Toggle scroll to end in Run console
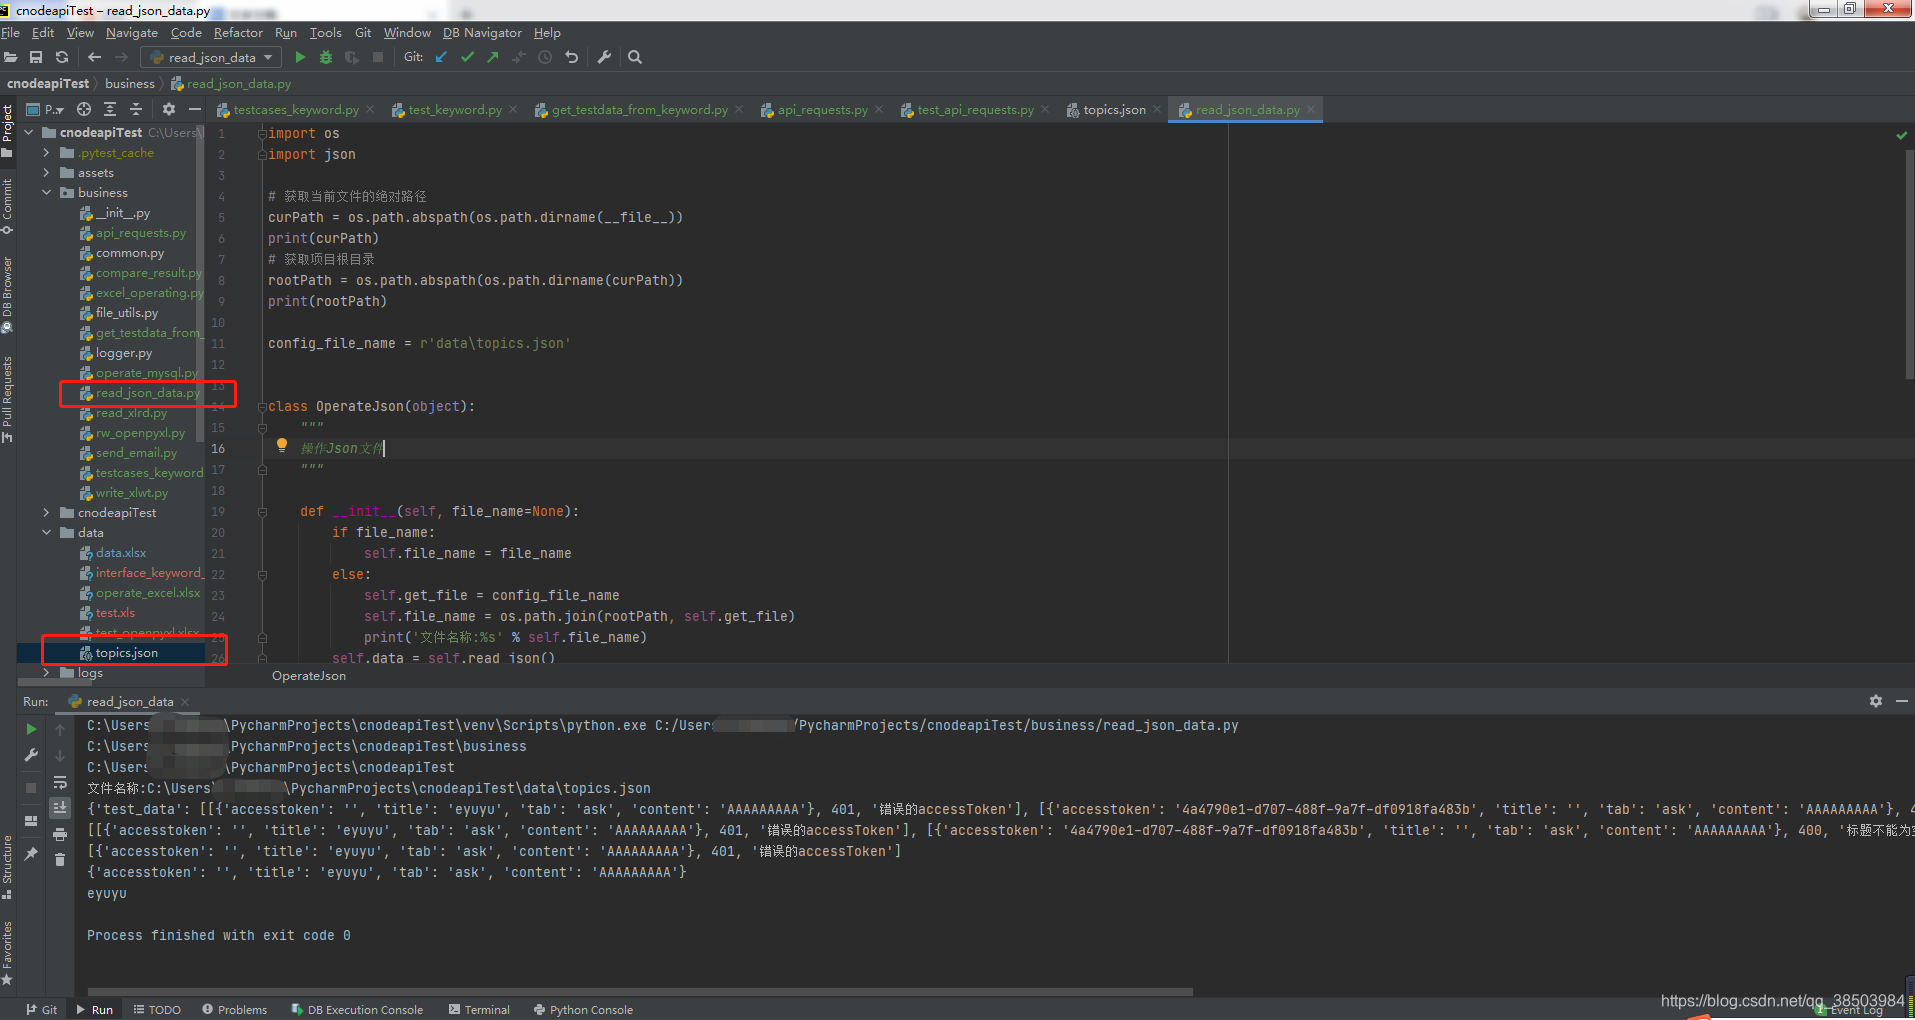Screen dimensions: 1915x1020 point(60,807)
